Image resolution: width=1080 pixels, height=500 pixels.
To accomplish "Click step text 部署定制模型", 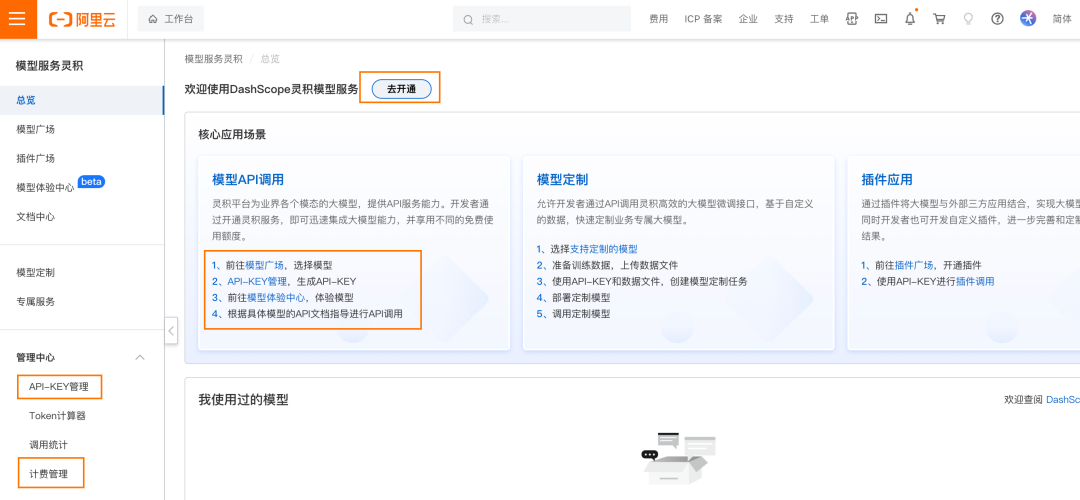I will [581, 298].
